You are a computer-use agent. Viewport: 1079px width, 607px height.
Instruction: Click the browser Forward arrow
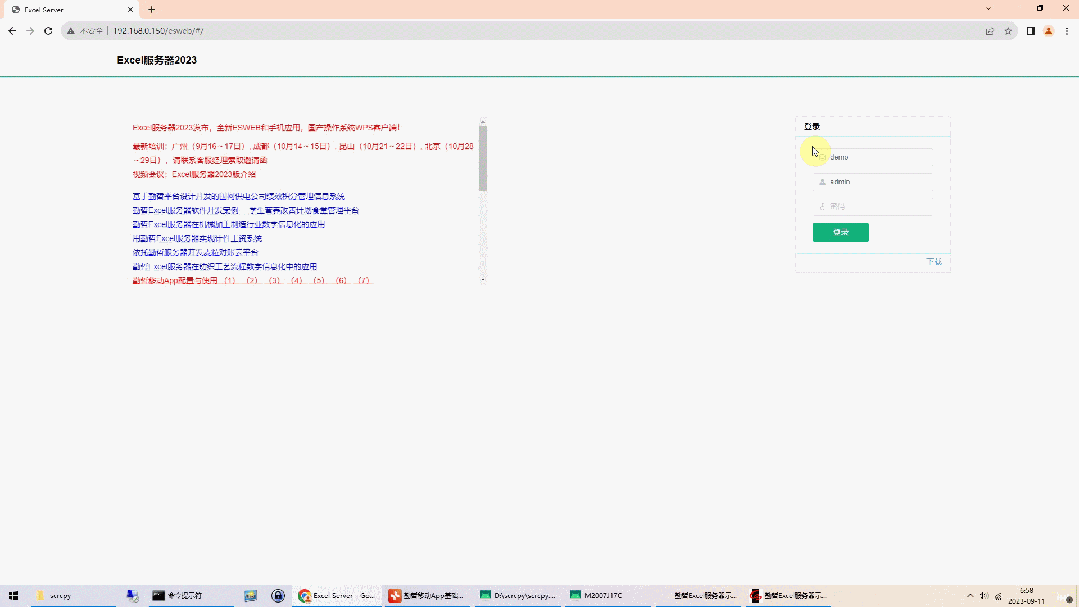click(x=30, y=31)
